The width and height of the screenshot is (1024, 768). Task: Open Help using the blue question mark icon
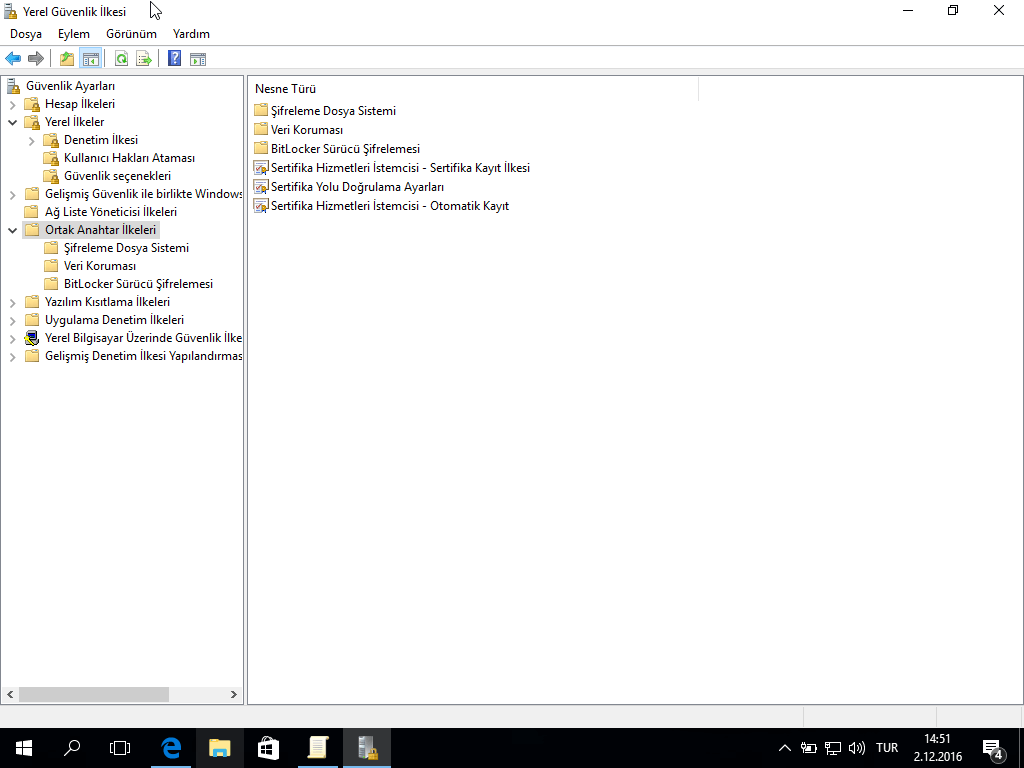pos(174,59)
